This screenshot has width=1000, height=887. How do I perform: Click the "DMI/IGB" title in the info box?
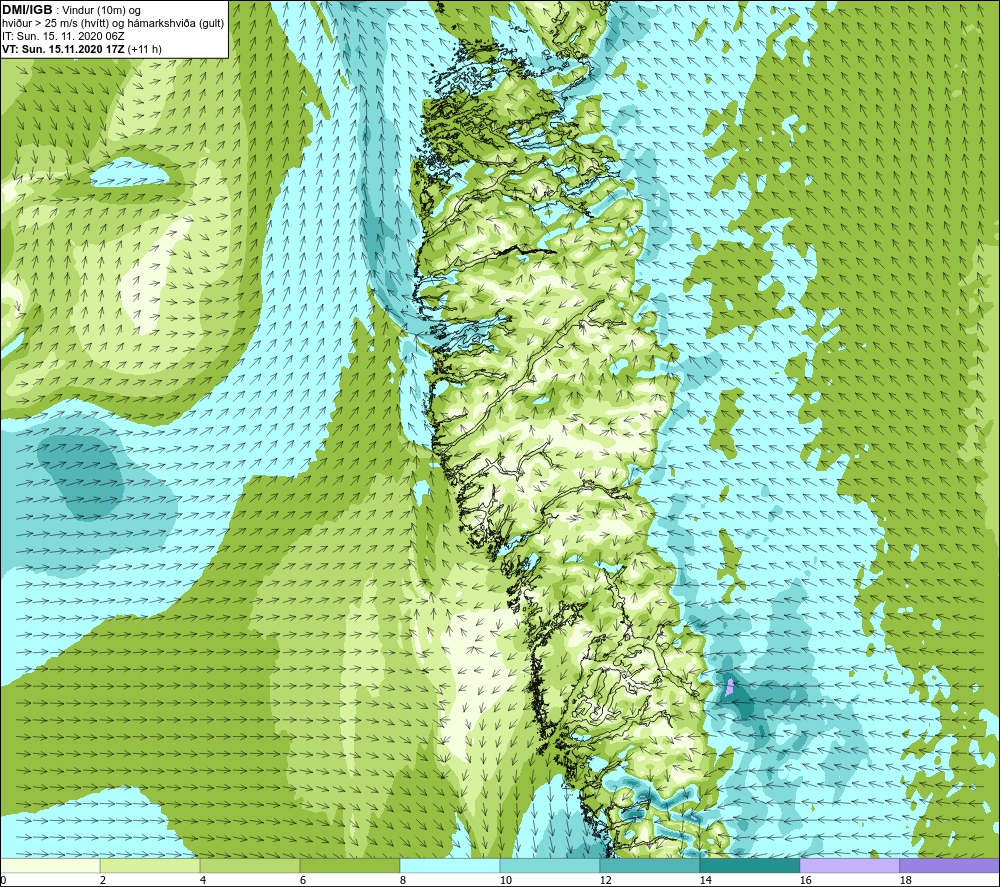(27, 10)
